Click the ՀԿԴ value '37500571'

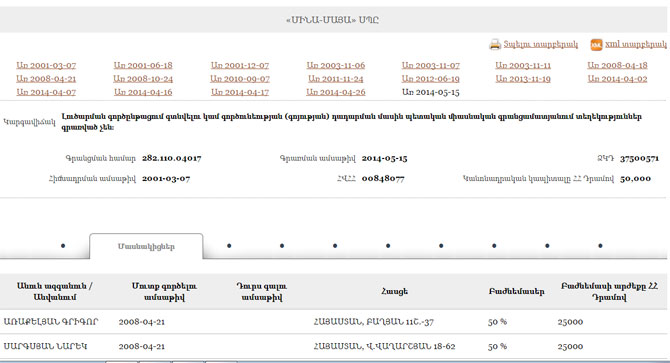(640, 158)
